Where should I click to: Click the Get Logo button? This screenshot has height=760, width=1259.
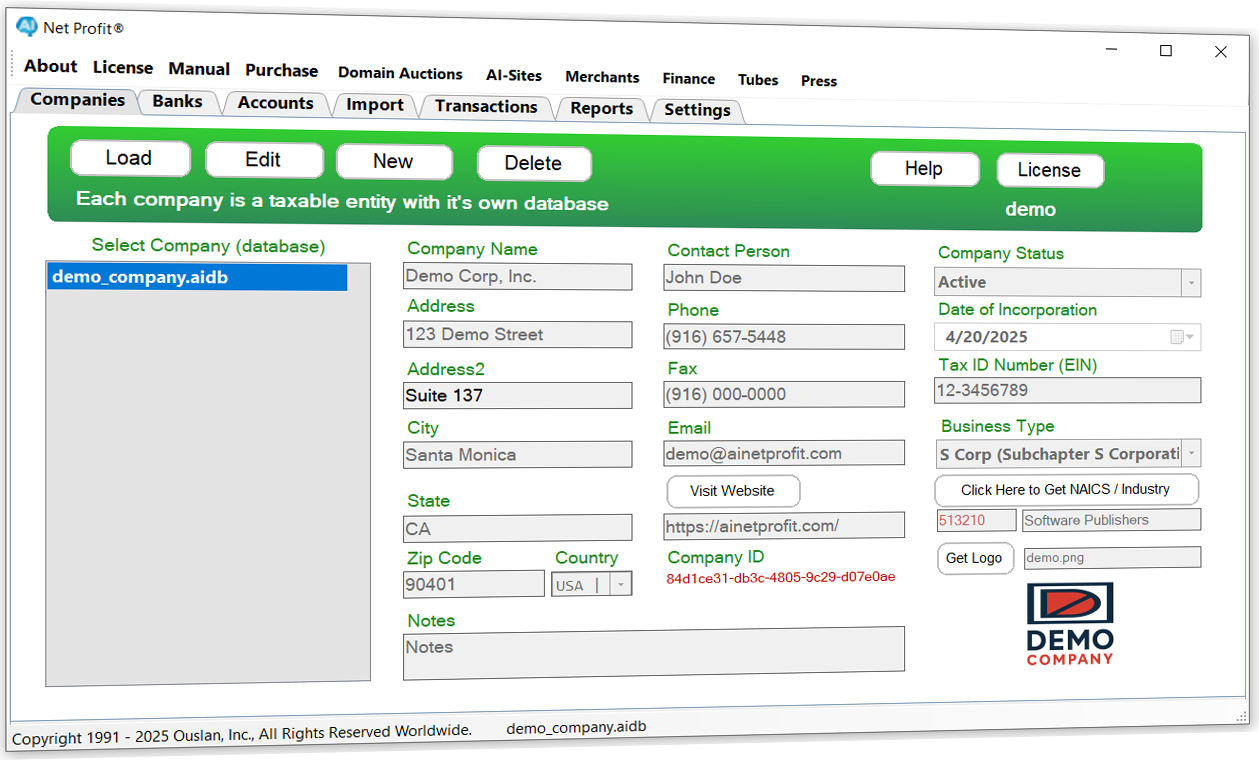(975, 558)
